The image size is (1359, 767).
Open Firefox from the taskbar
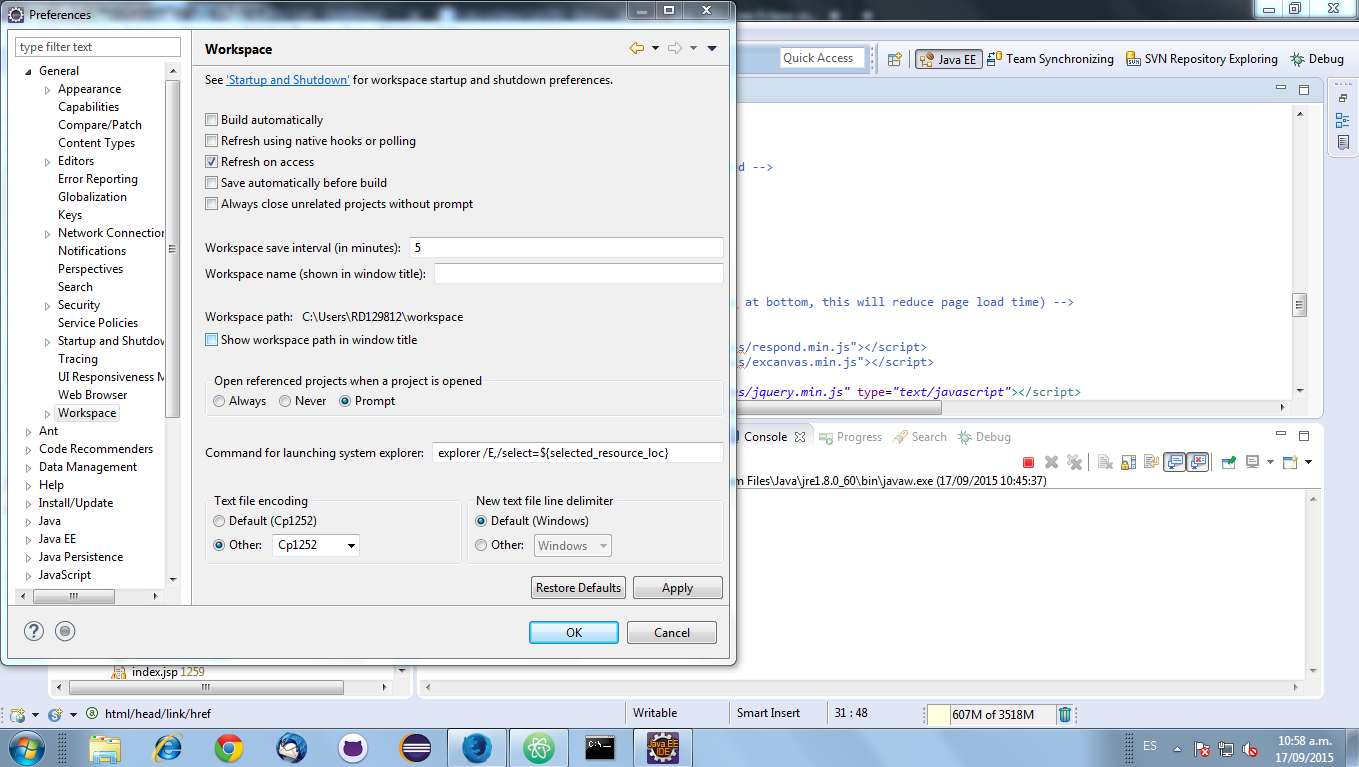477,748
